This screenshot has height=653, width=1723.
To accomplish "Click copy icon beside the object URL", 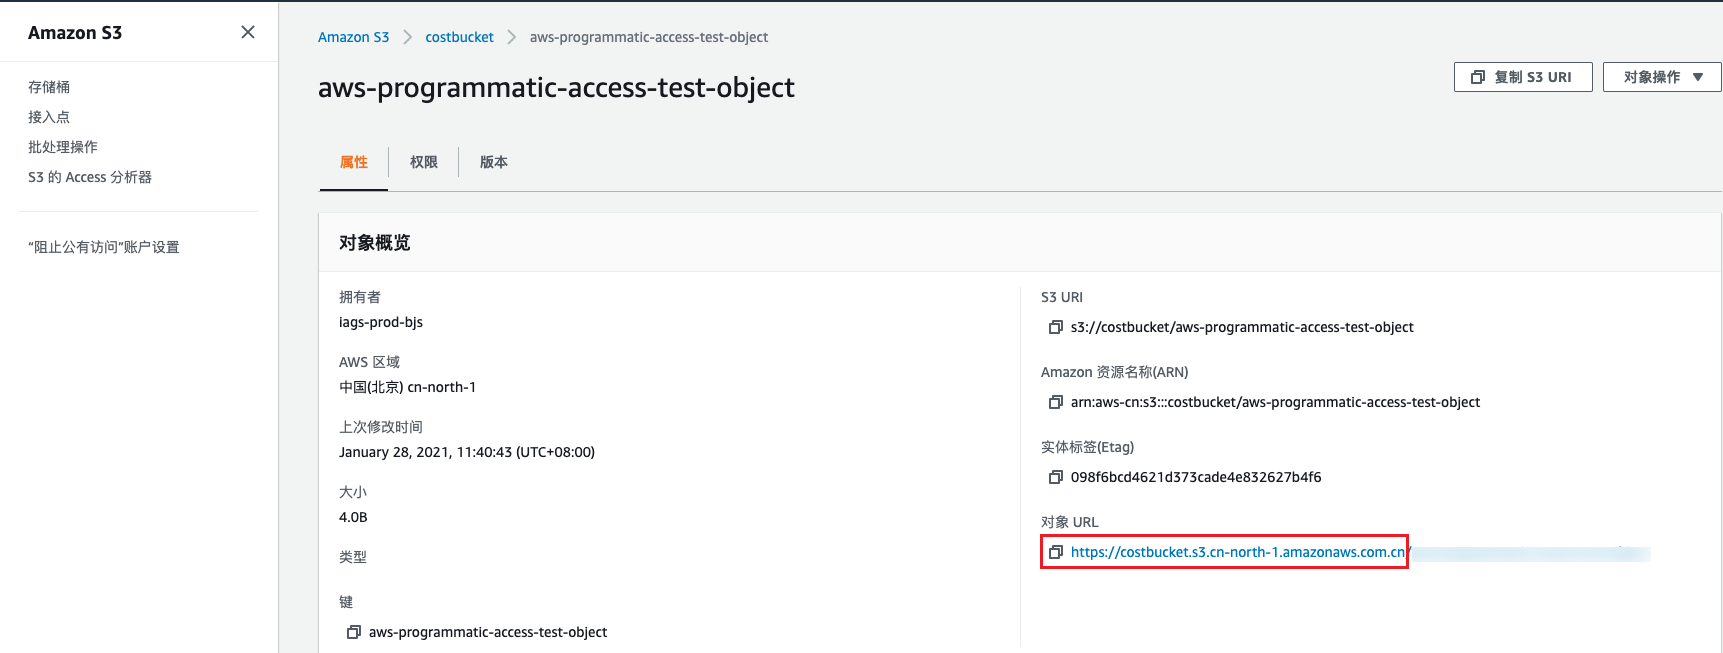I will pos(1055,552).
